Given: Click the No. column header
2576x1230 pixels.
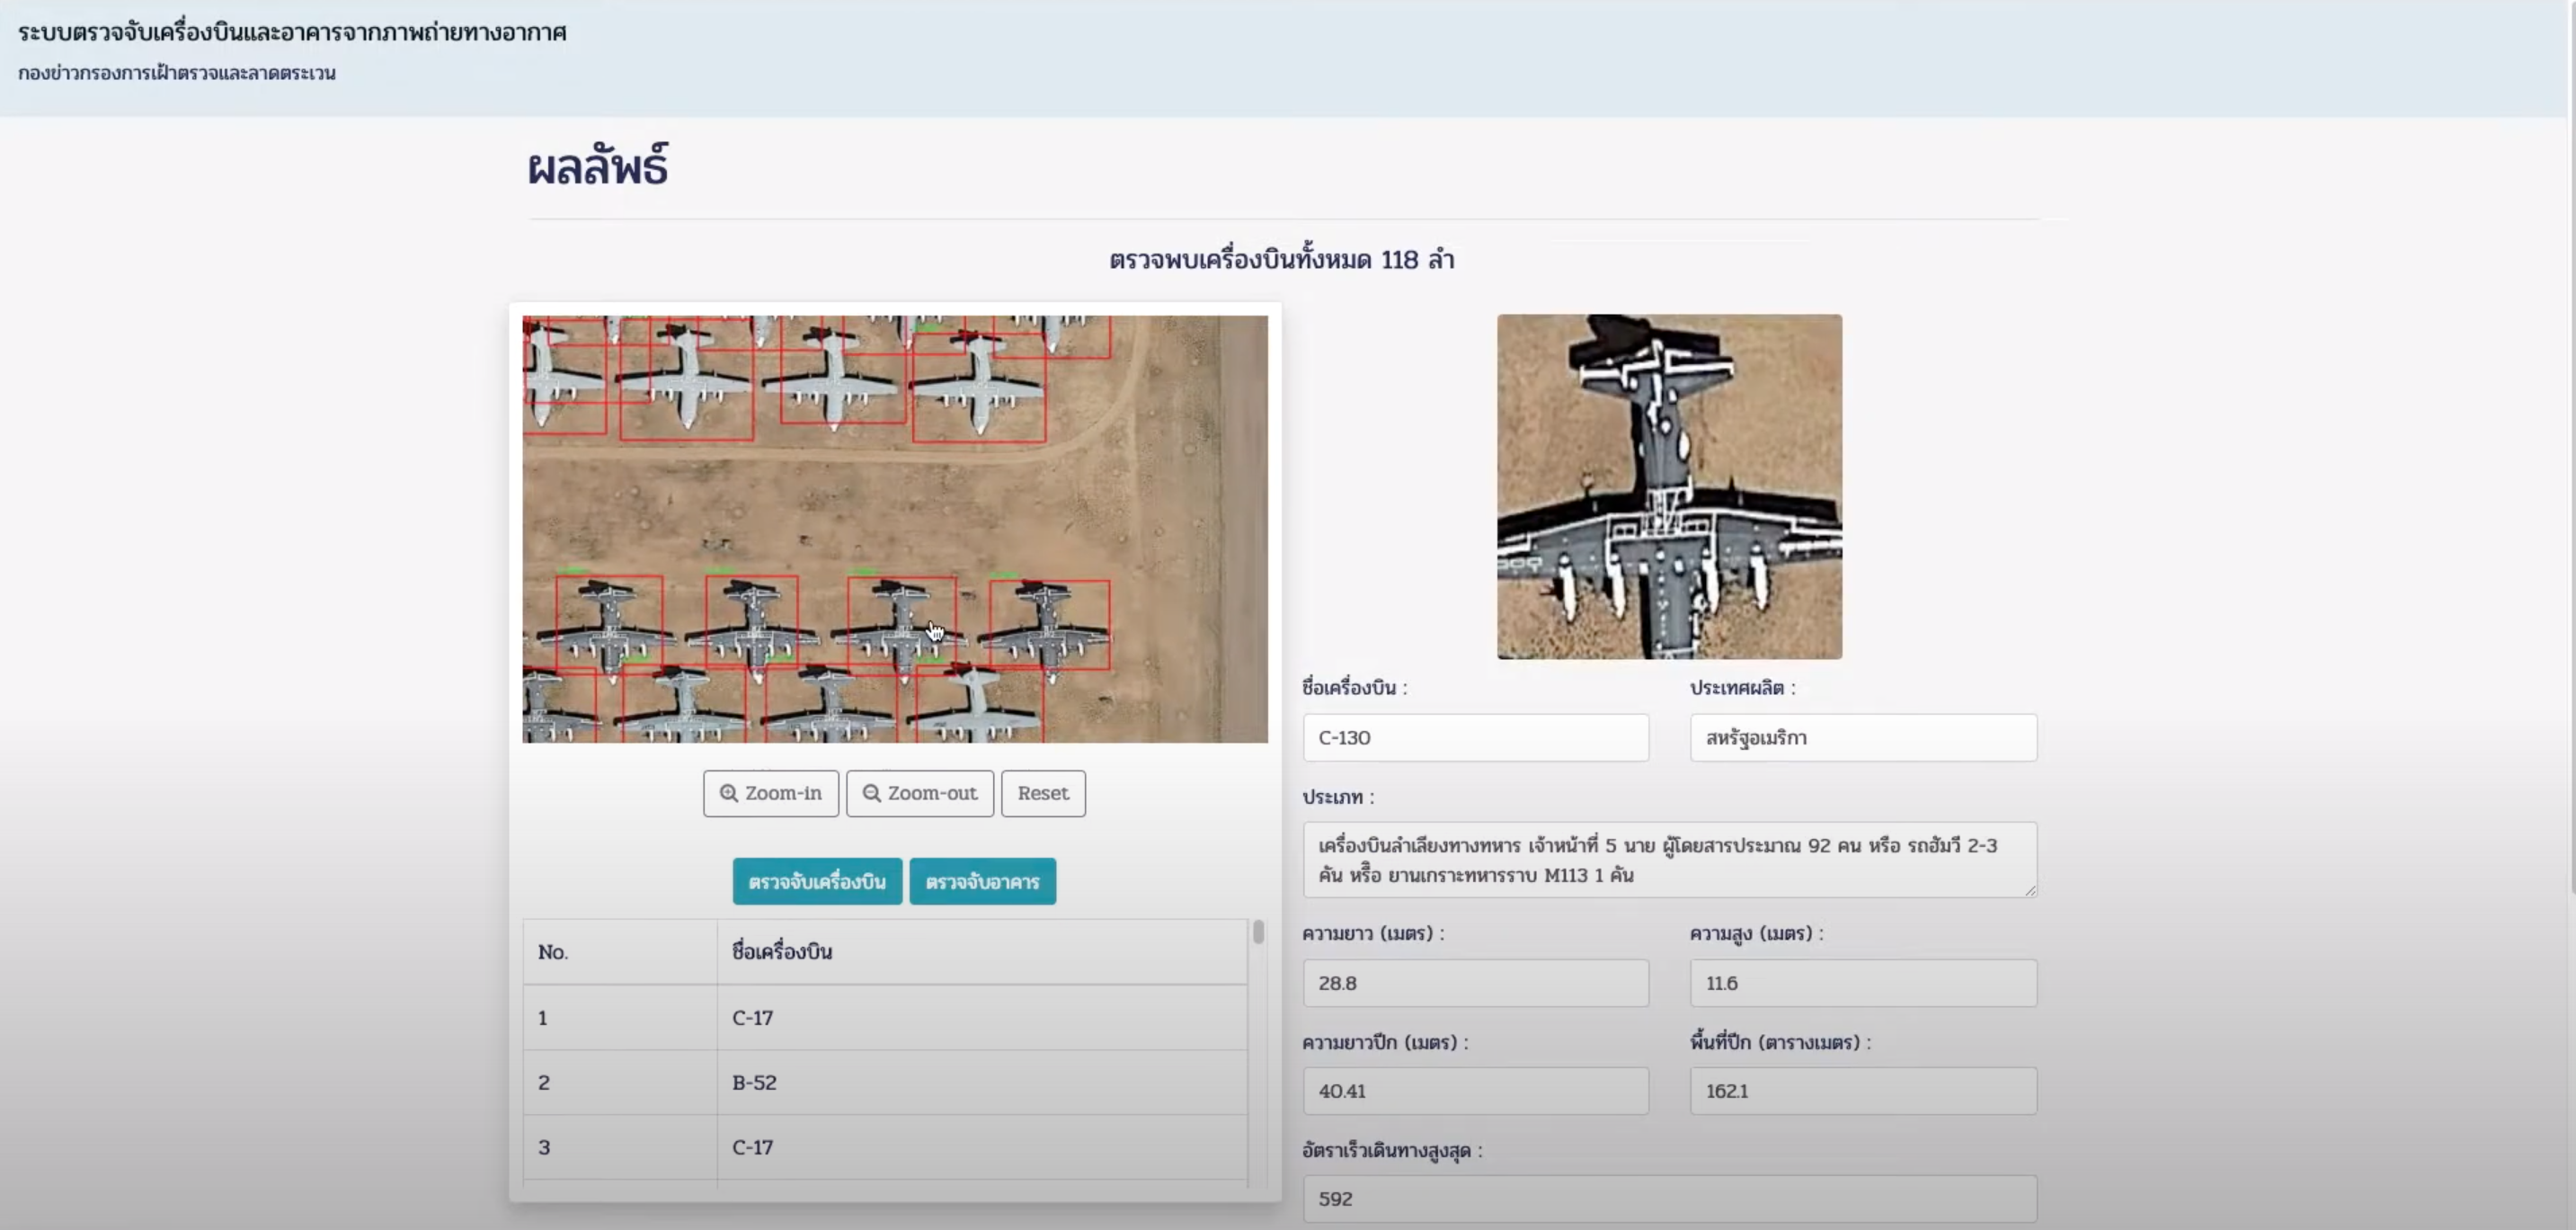Looking at the screenshot, I should pos(620,952).
